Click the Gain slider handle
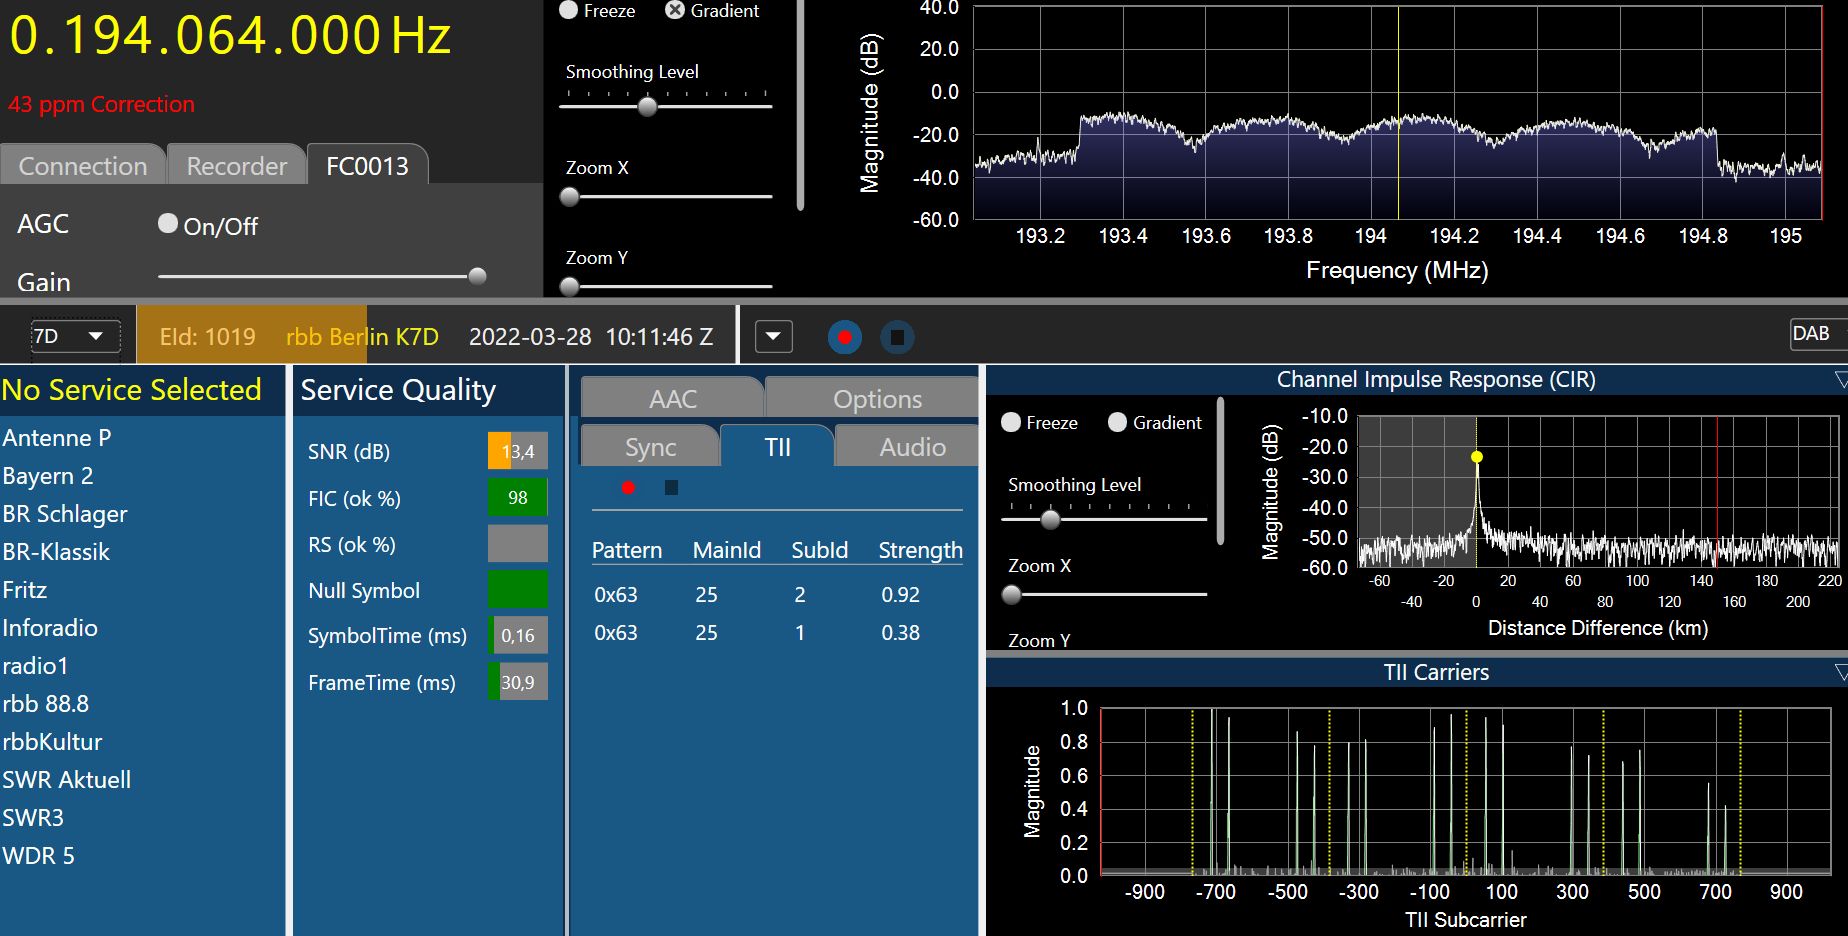This screenshot has height=936, width=1848. pyautogui.click(x=478, y=276)
